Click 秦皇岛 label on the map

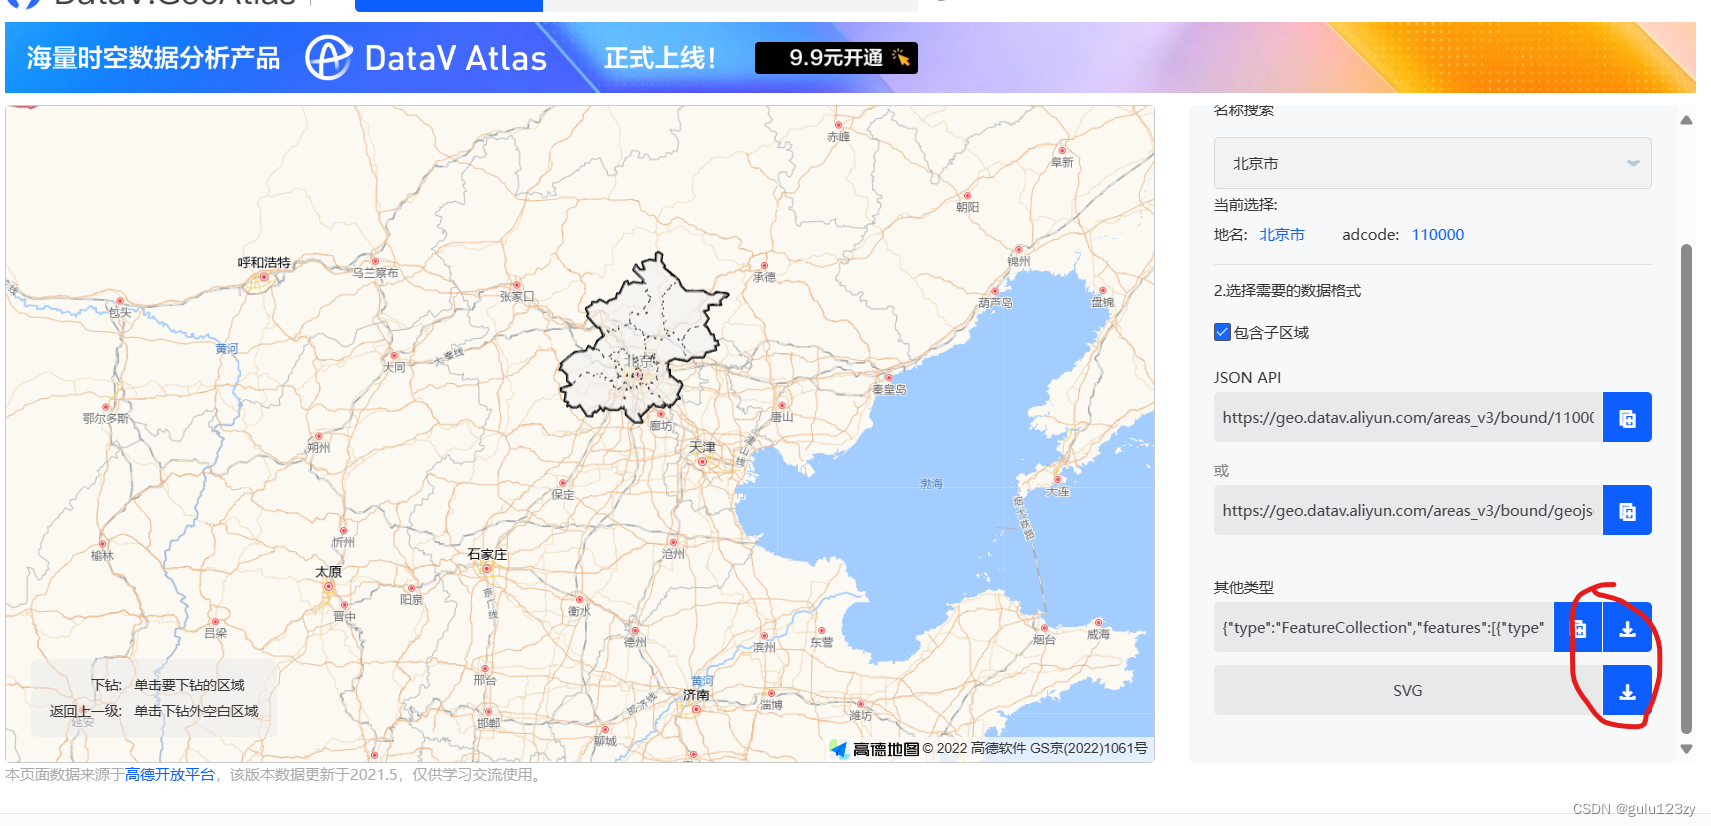[889, 390]
